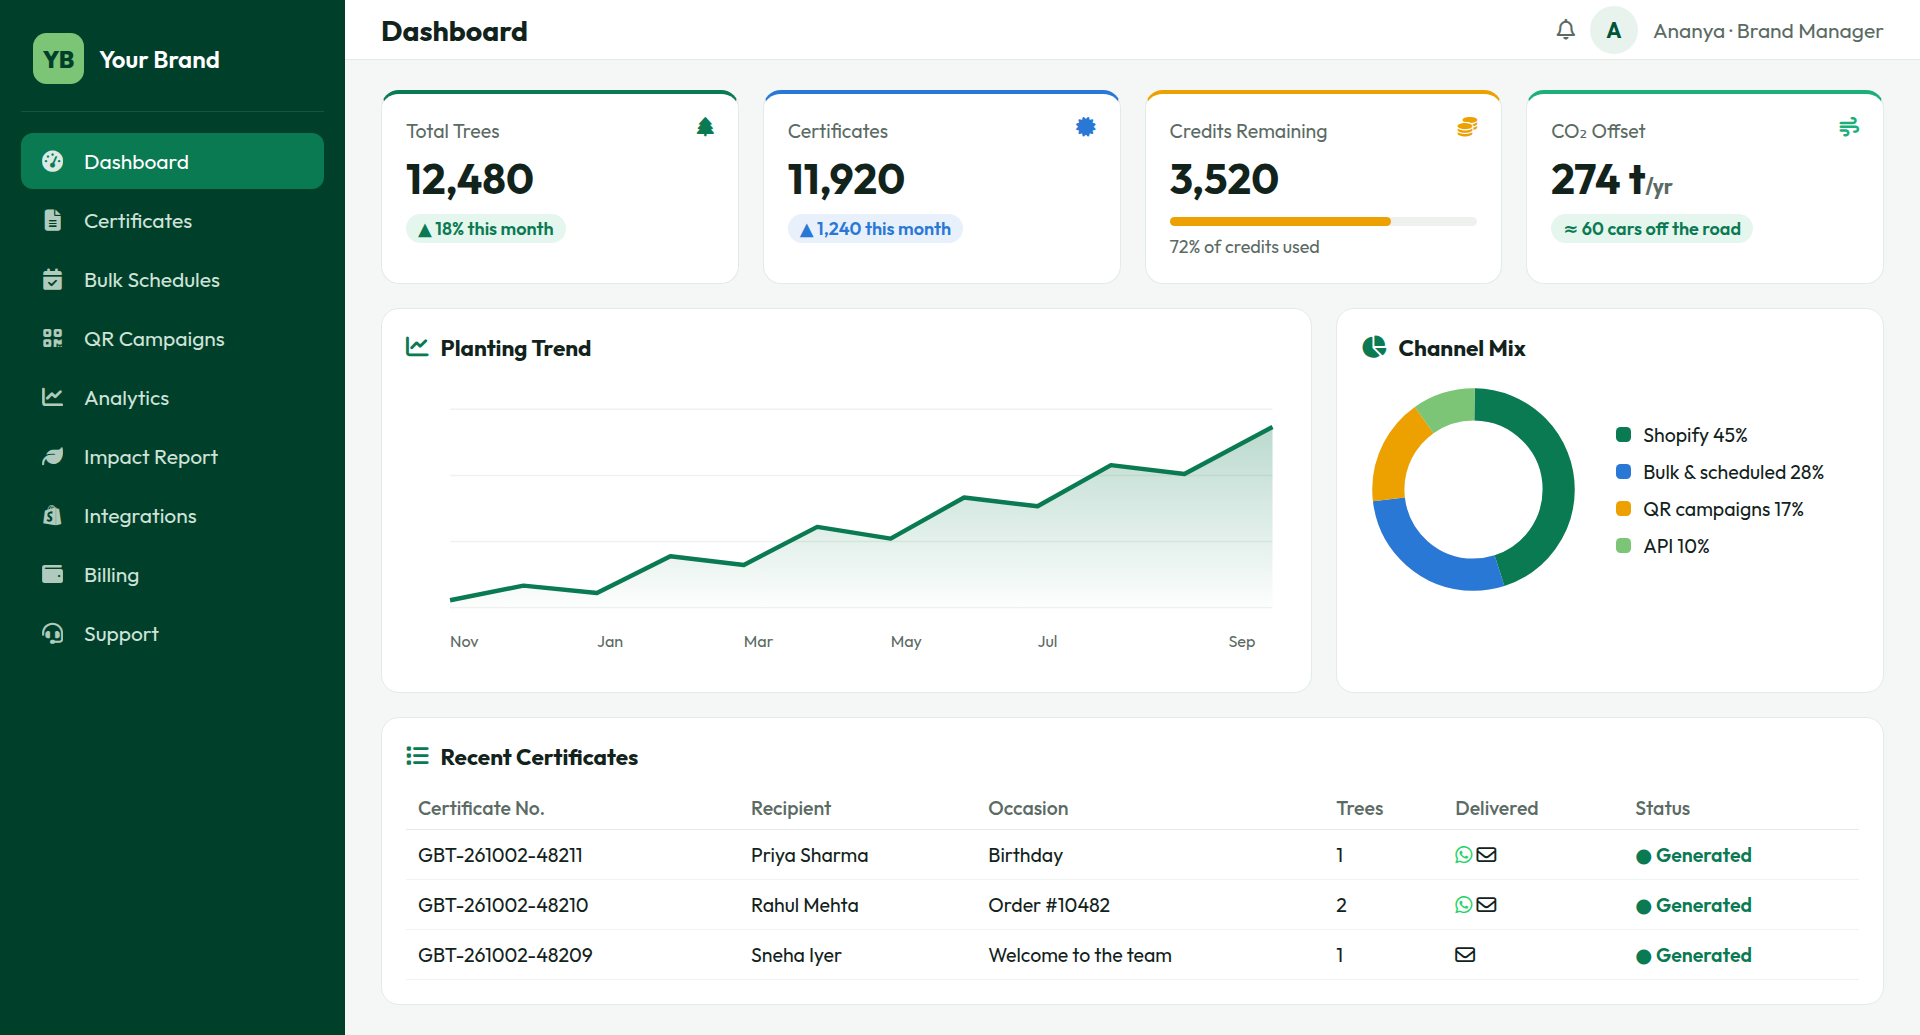The width and height of the screenshot is (1920, 1035).
Task: Click the 18% this month badge
Action: (x=486, y=229)
